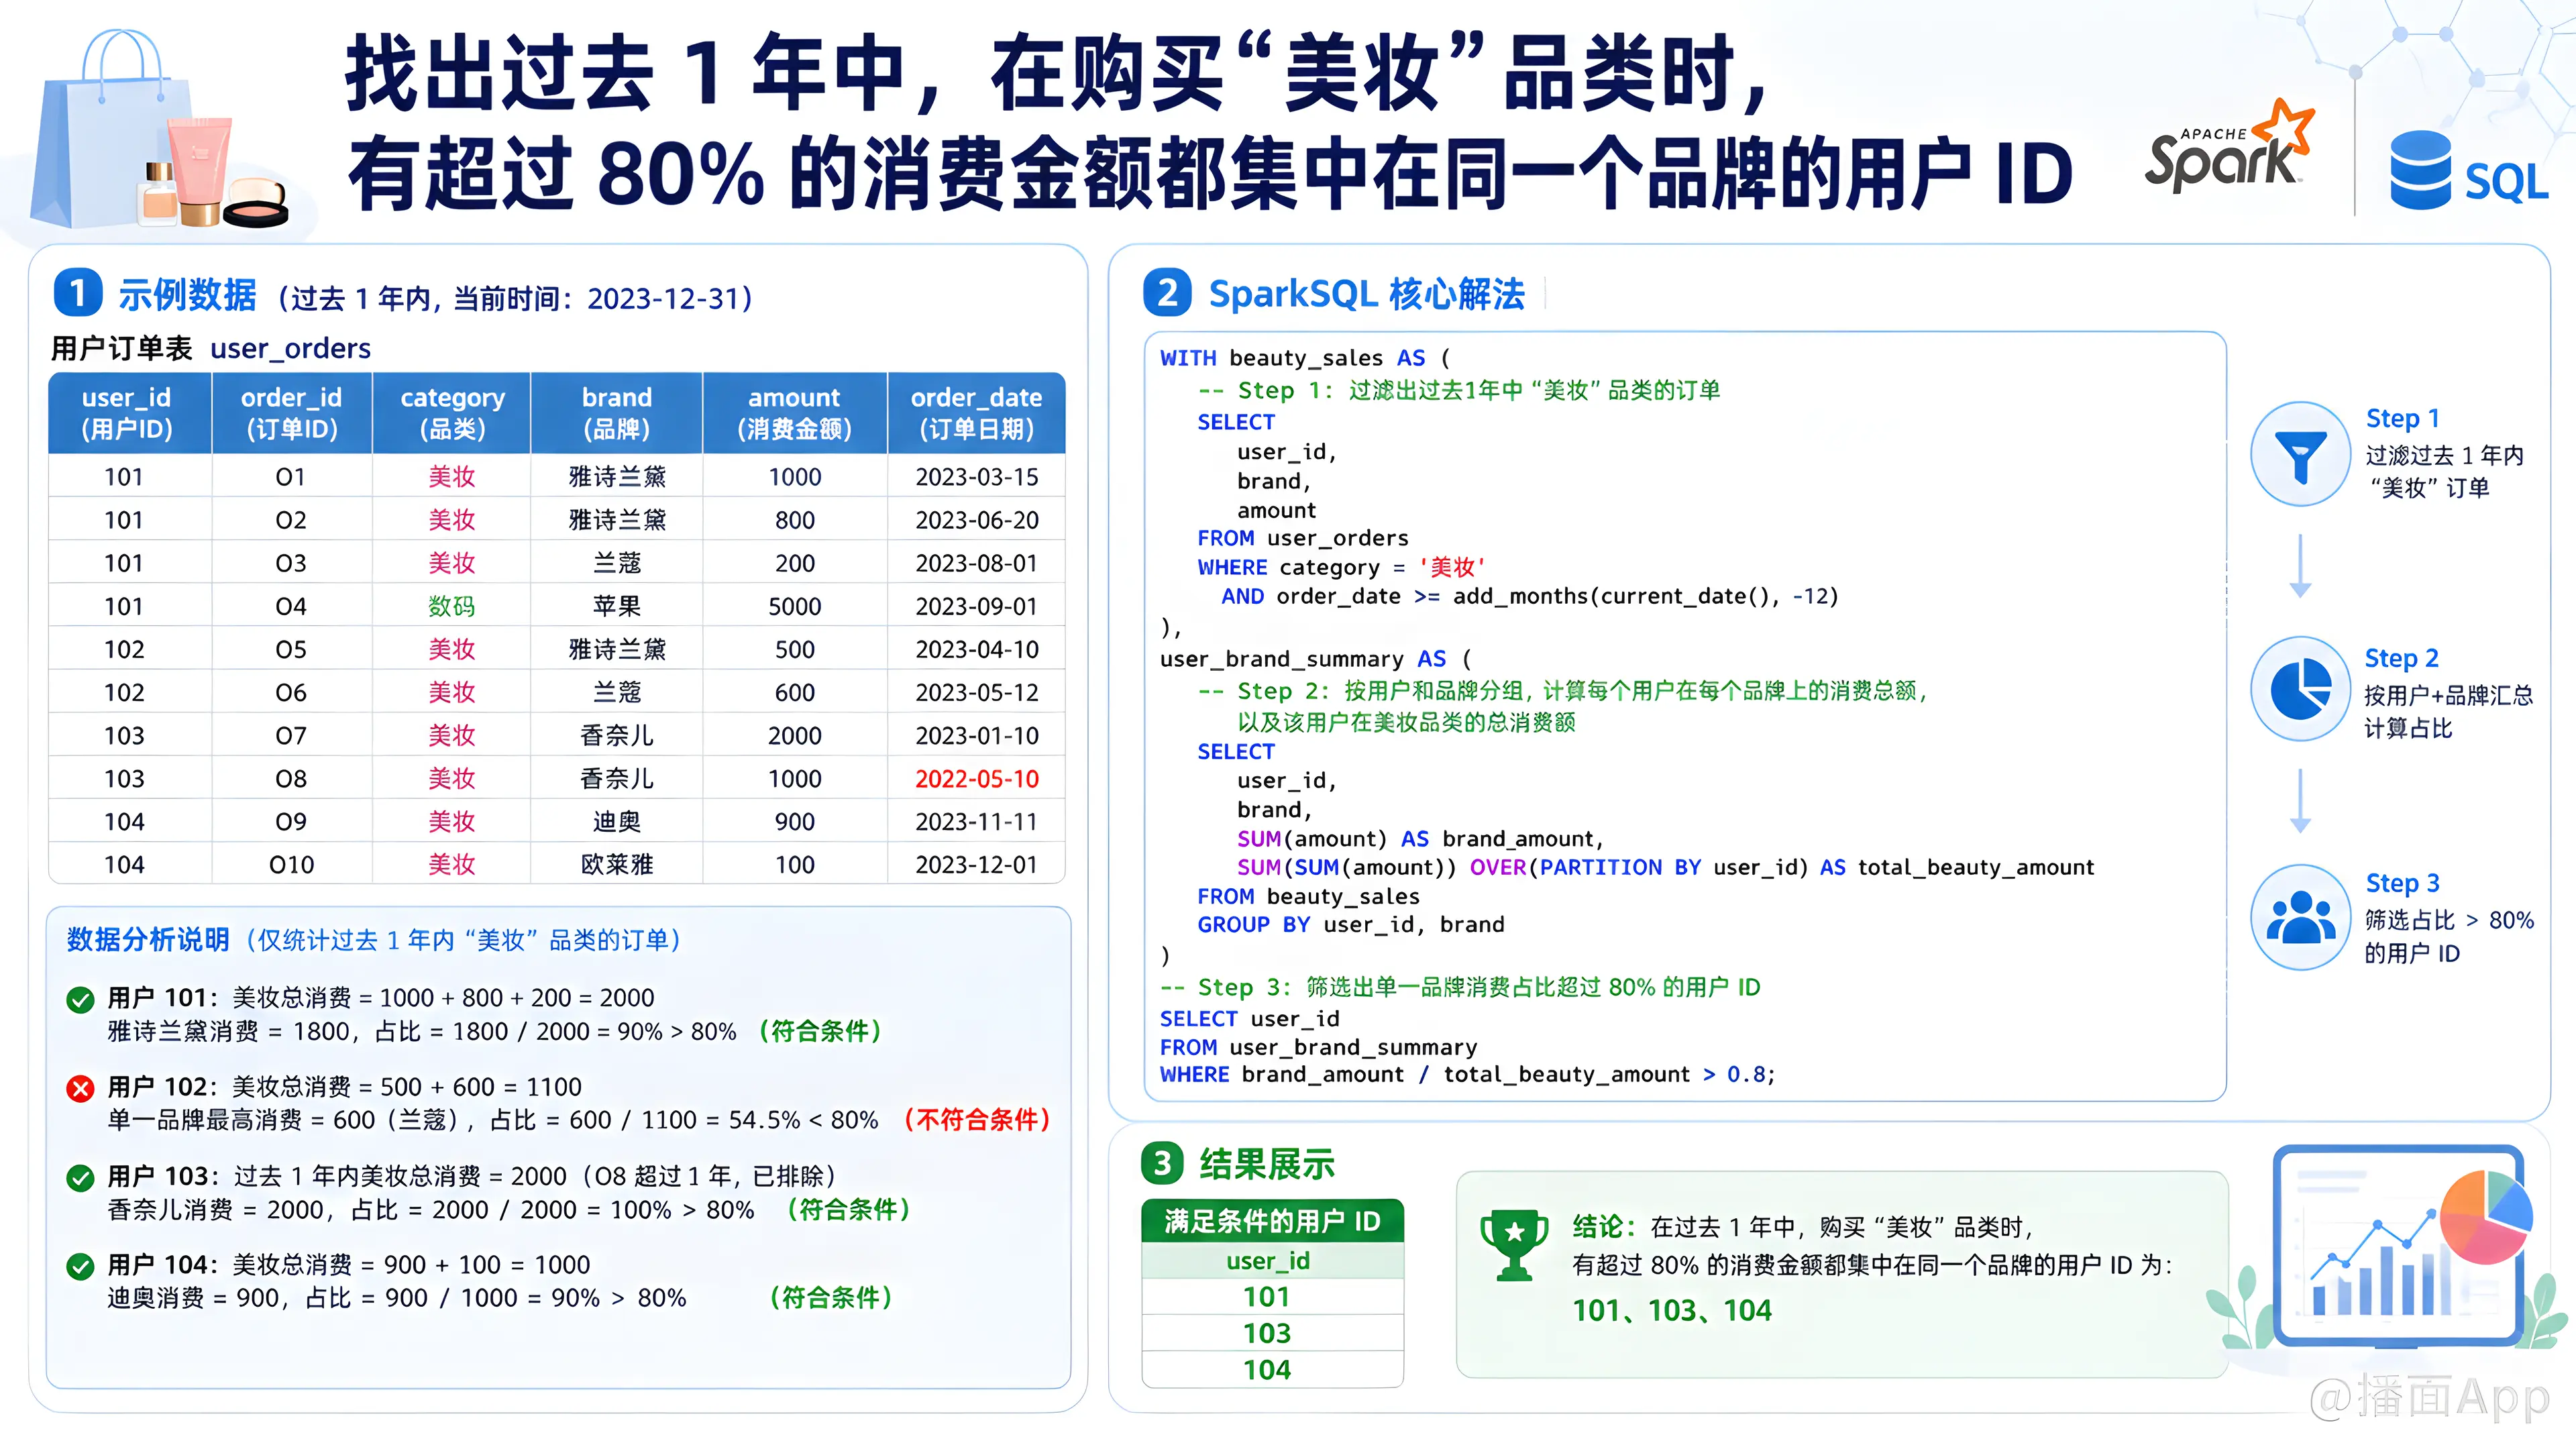Click result row 104
Image resolution: width=2576 pixels, height=1449 pixels.
coord(1272,1370)
